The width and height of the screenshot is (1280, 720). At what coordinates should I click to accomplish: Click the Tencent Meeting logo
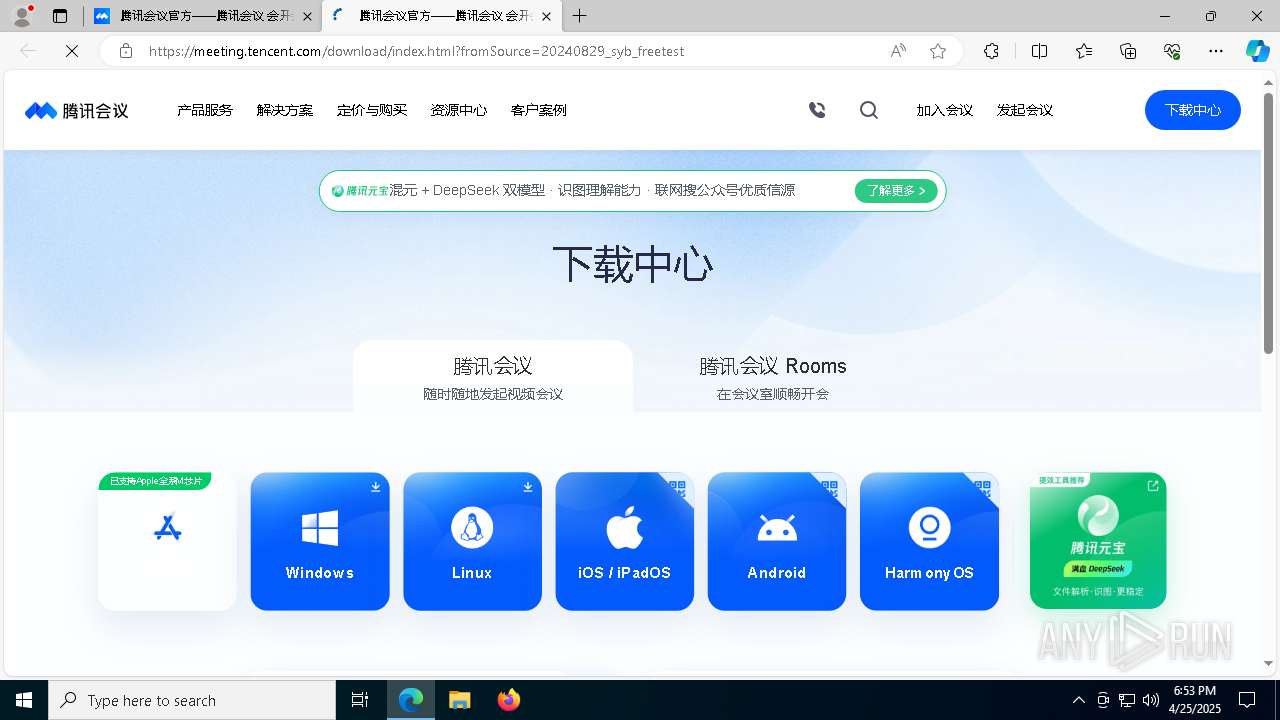point(77,110)
